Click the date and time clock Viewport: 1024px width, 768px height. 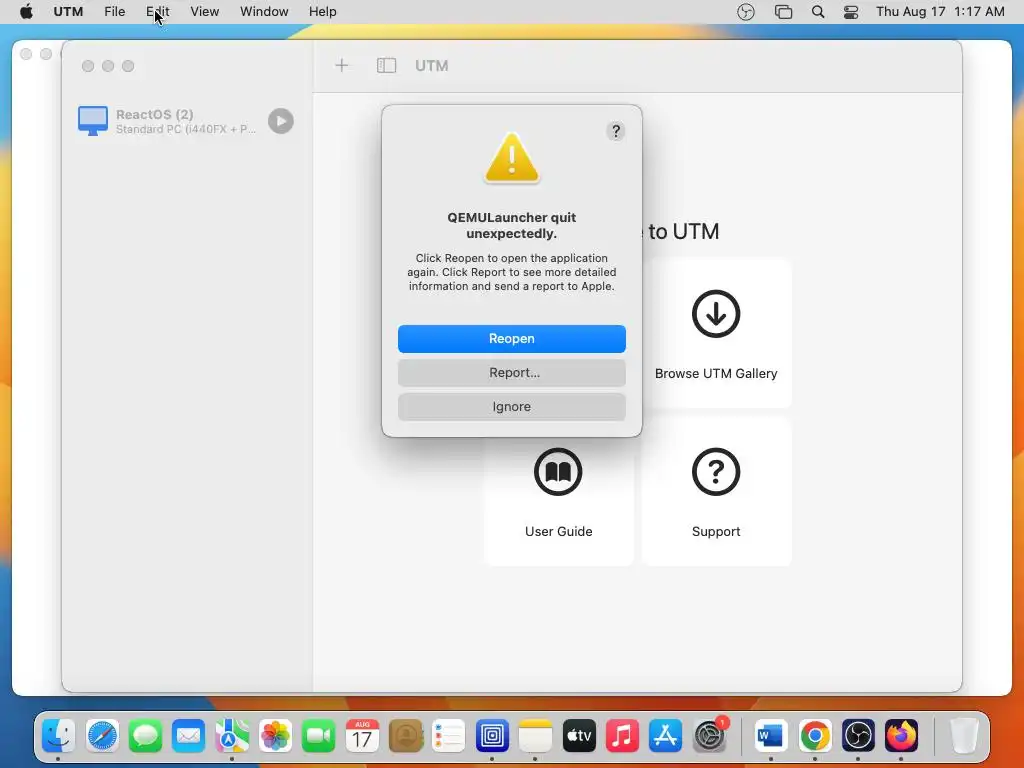point(940,12)
